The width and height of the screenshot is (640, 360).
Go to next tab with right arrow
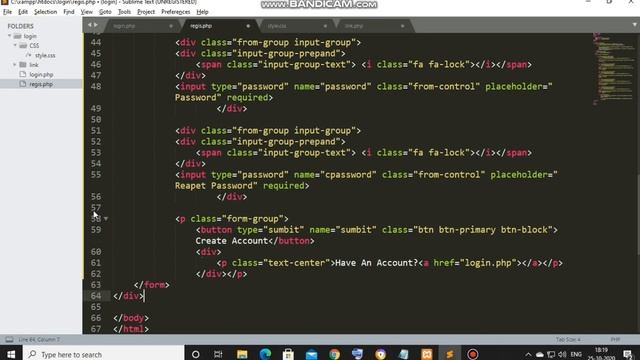pos(96,25)
